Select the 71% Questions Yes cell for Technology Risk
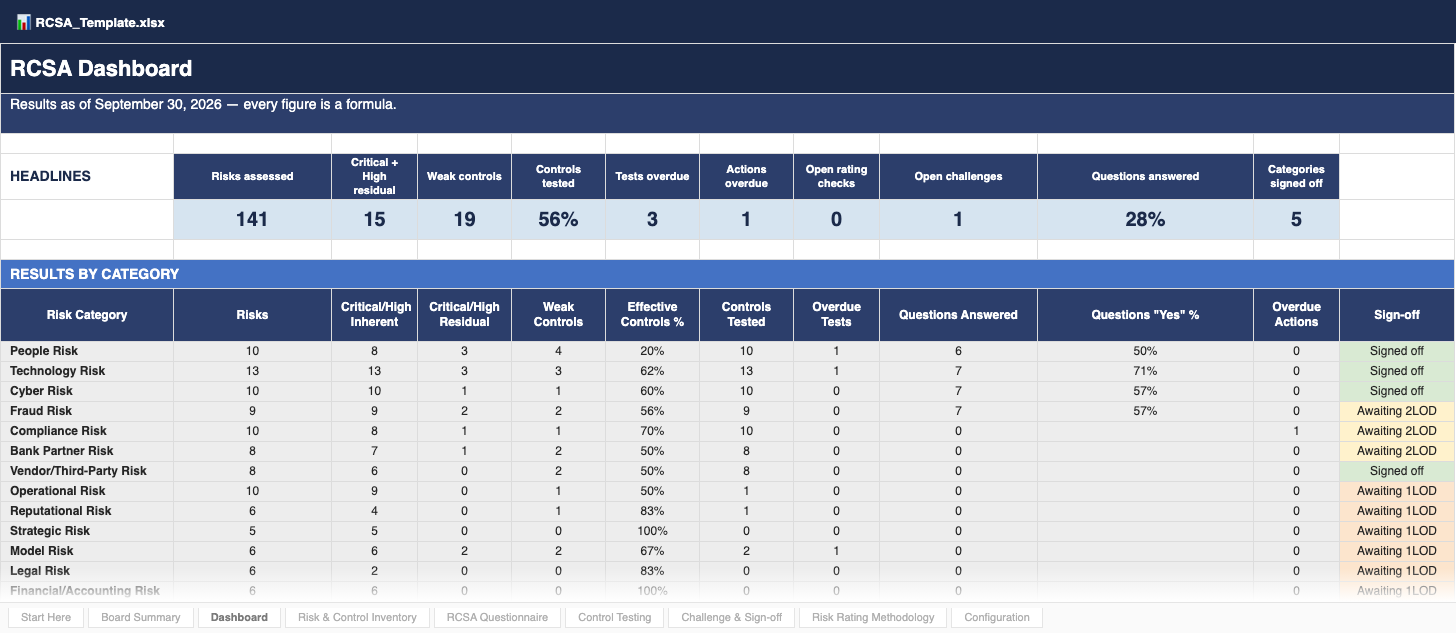This screenshot has width=1456, height=633. coord(1145,371)
